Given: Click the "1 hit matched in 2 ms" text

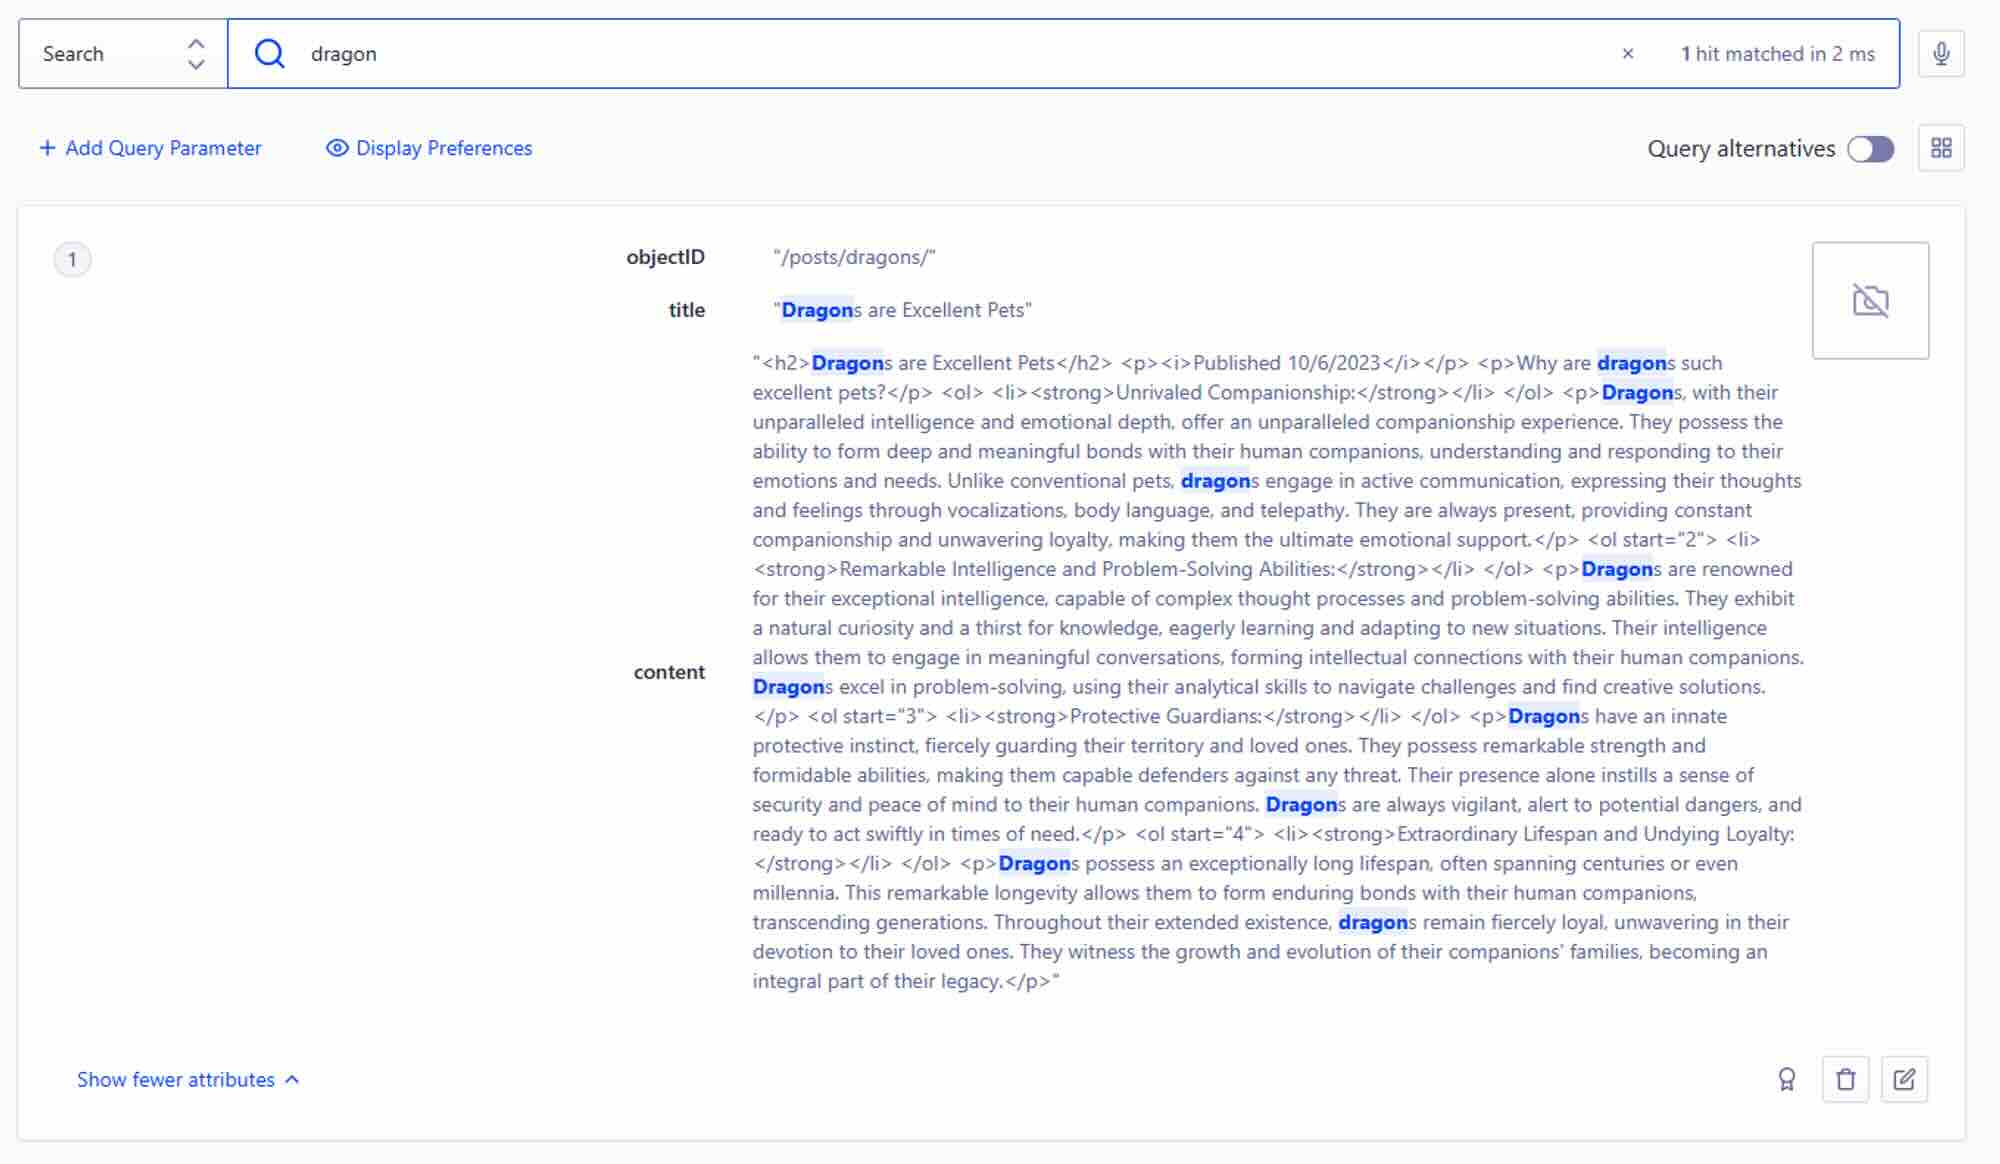Looking at the screenshot, I should coord(1777,54).
